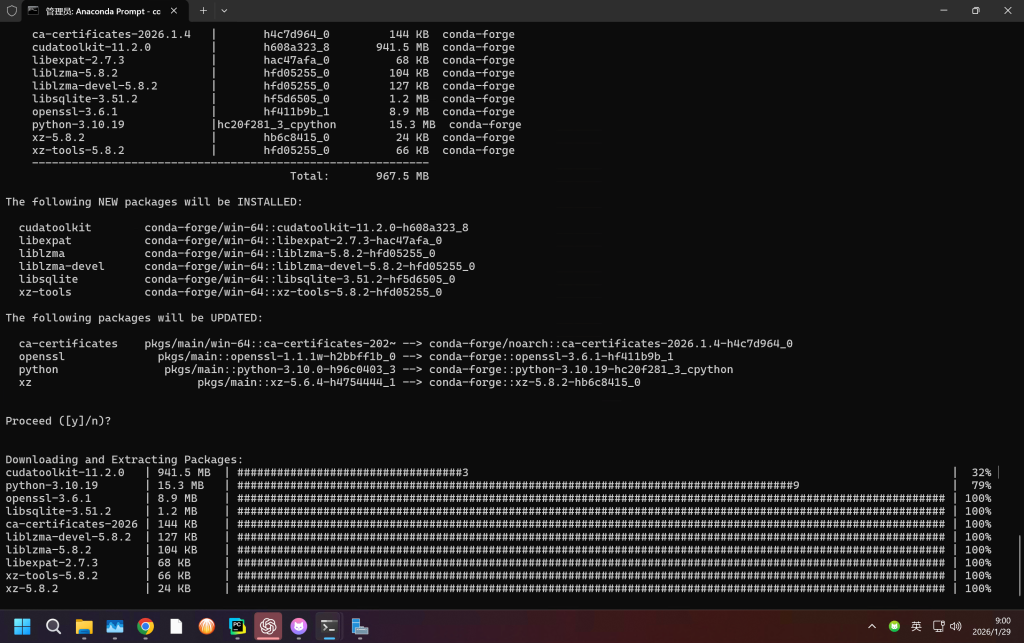Viewport: 1024px width, 643px height.
Task: Open the orange sphere app in taskbar
Action: click(x=207, y=627)
